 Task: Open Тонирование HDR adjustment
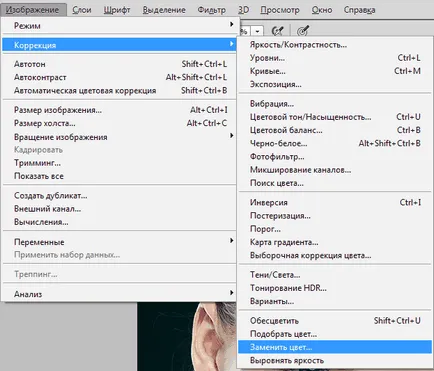pos(335,288)
